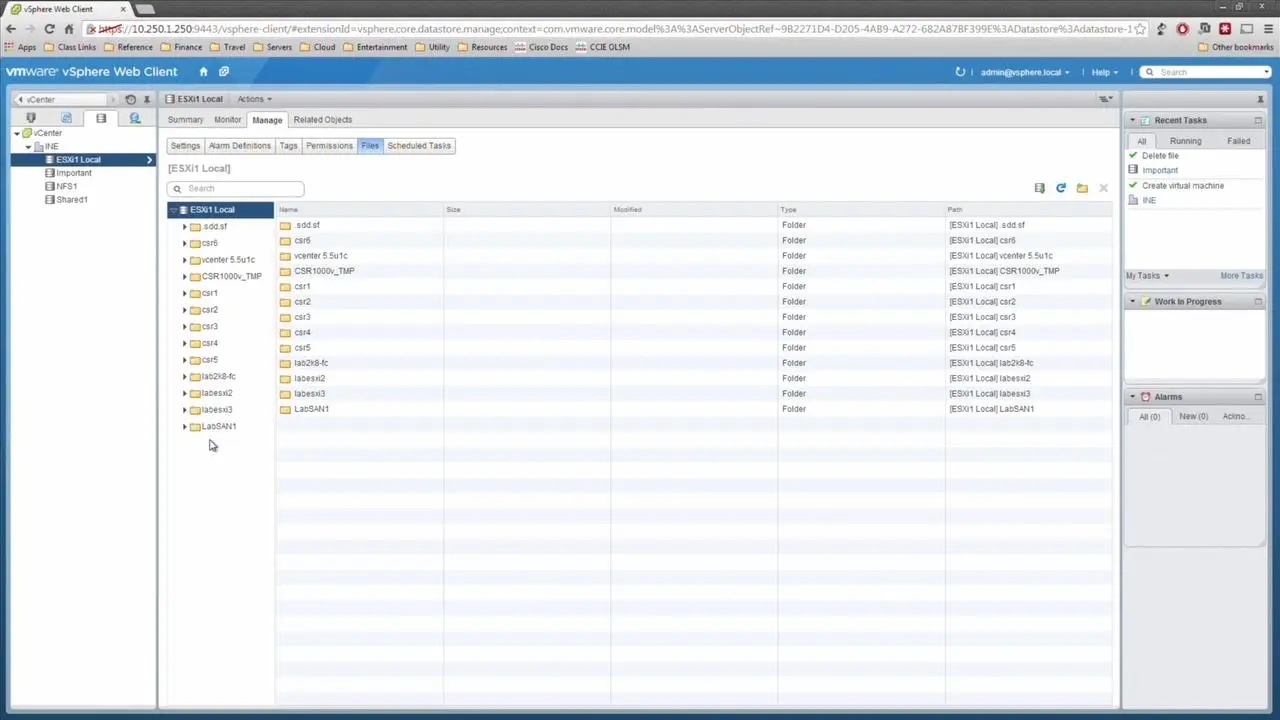Sort files by the Size column header

point(527,210)
